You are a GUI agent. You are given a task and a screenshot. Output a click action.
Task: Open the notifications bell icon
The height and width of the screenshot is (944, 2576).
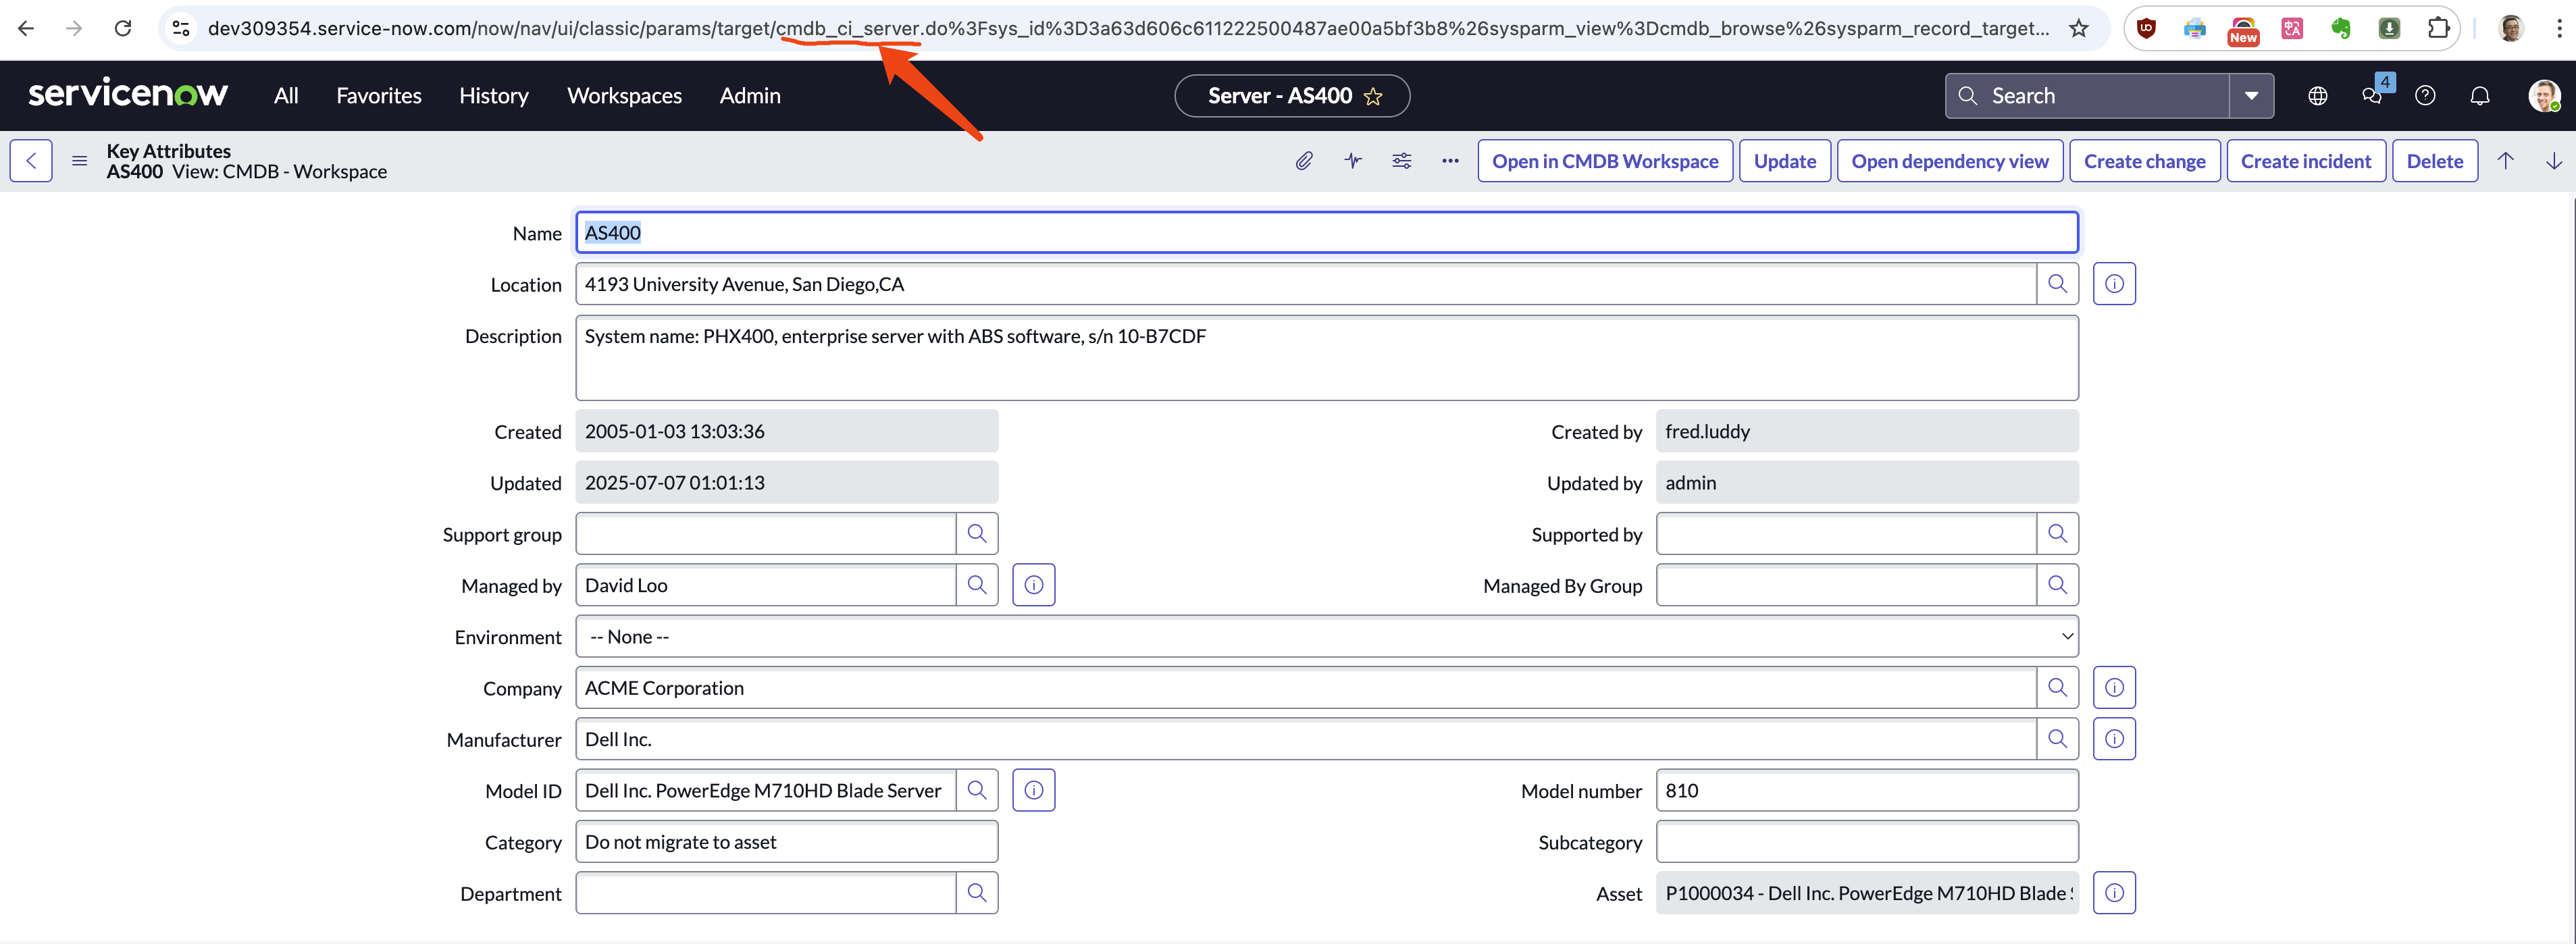[x=2479, y=96]
